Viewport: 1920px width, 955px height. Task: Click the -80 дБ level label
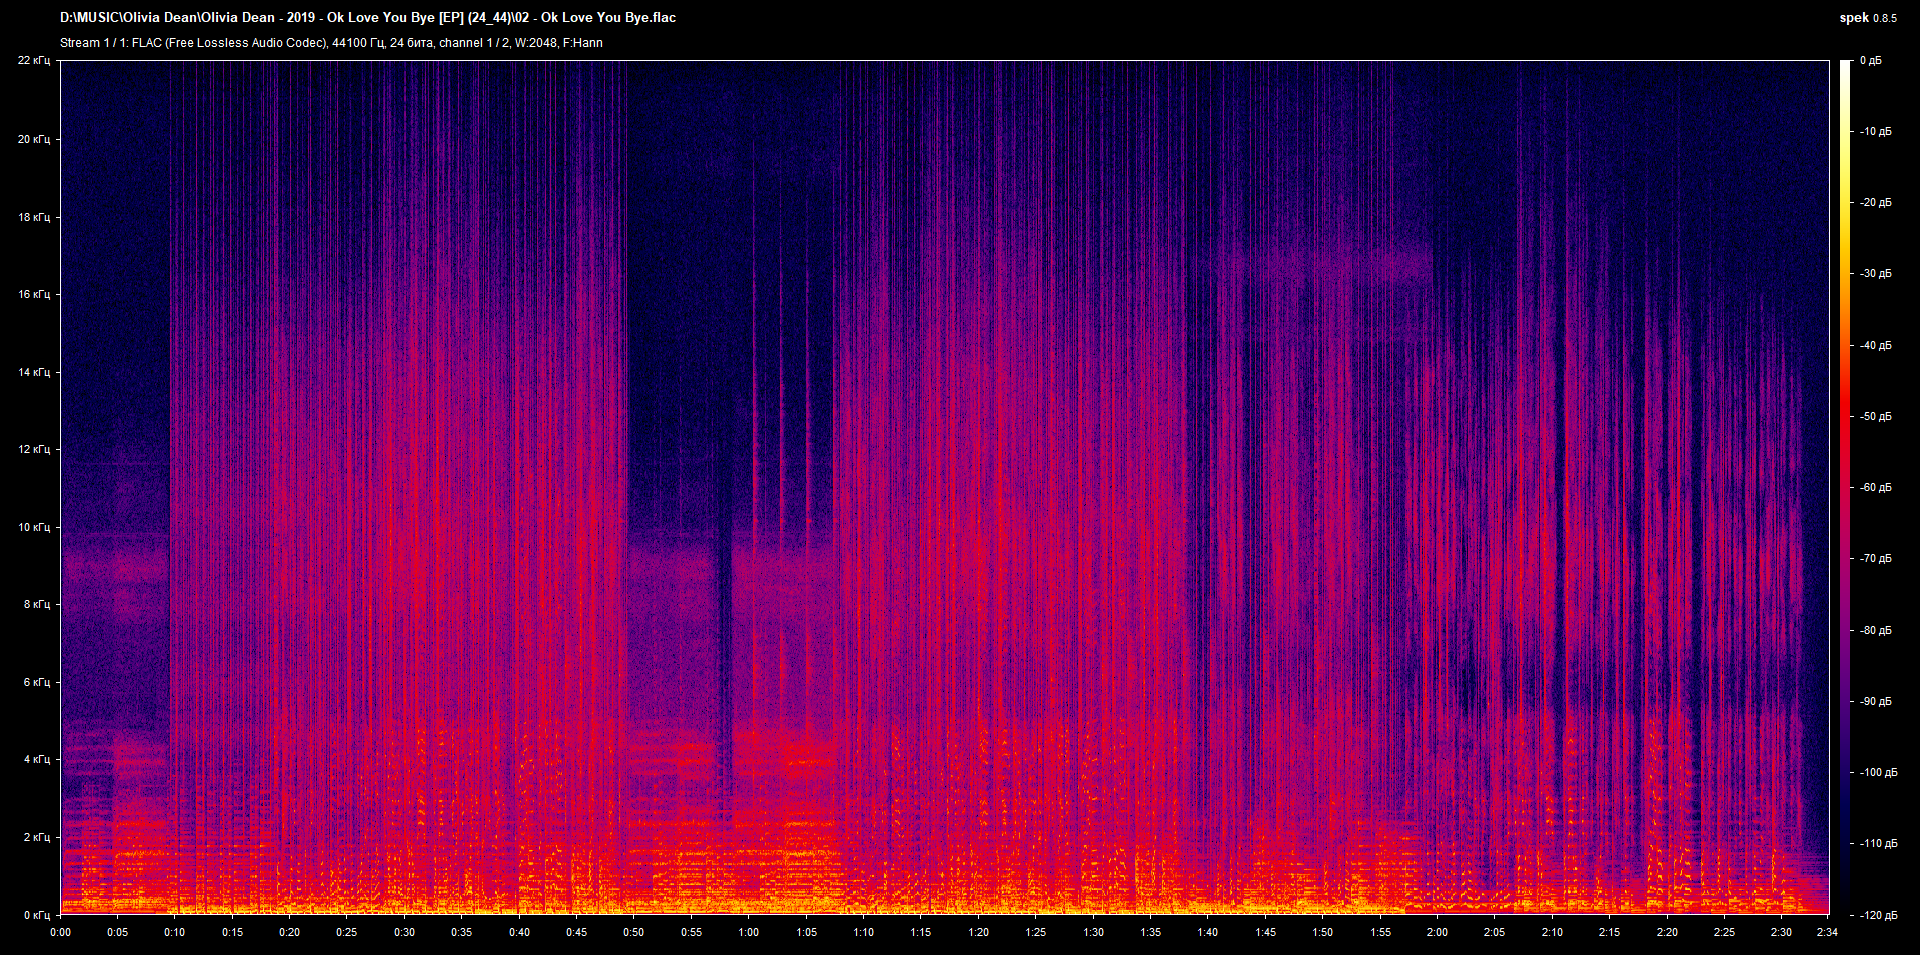(x=1876, y=631)
